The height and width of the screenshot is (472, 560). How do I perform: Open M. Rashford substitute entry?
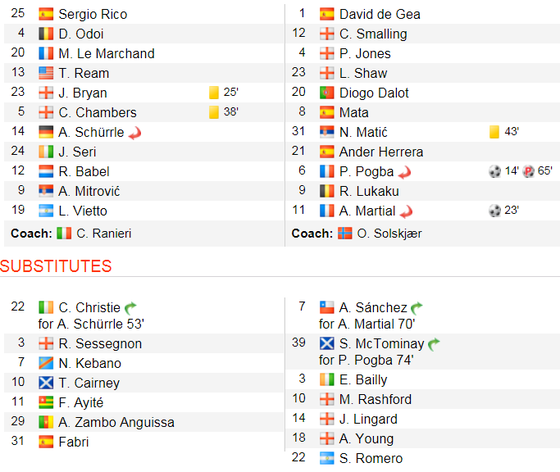point(375,399)
